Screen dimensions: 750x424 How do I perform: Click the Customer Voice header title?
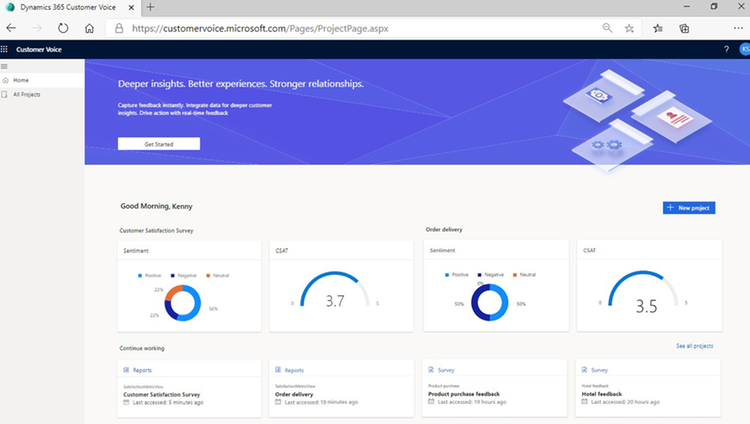point(39,49)
